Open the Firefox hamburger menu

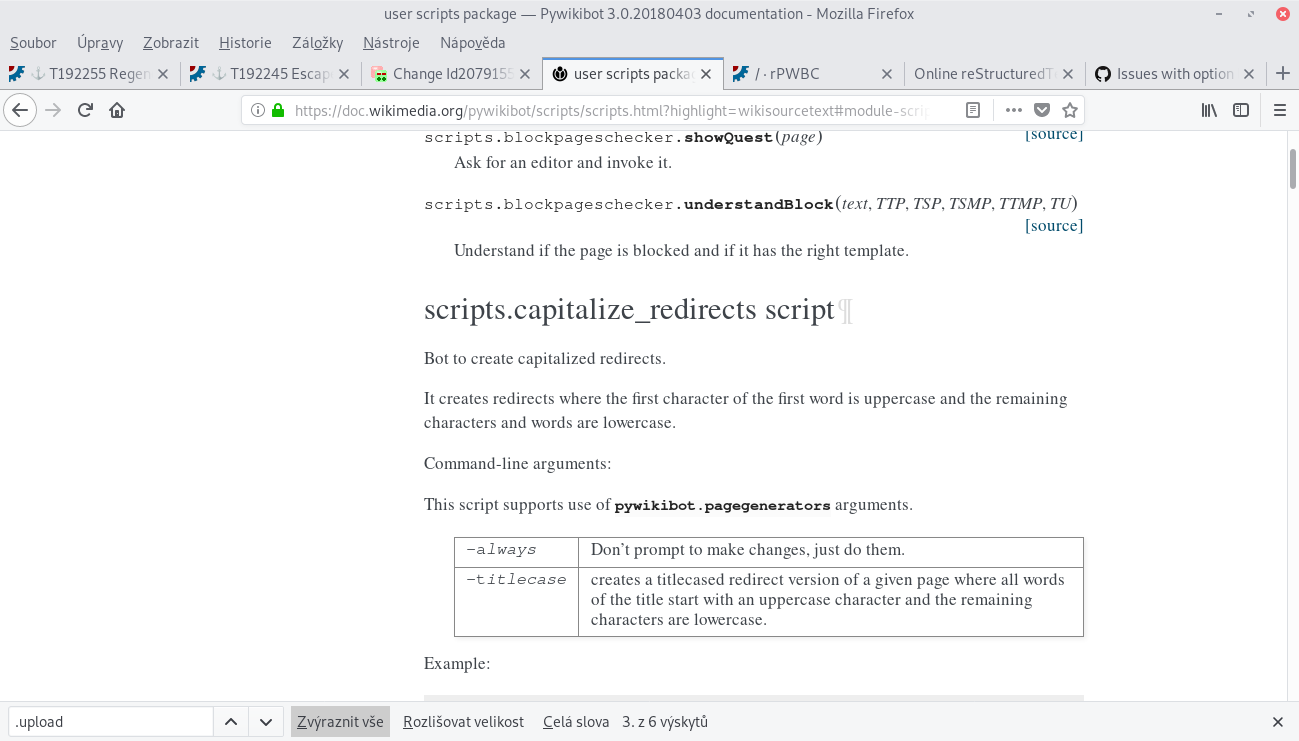[x=1279, y=110]
